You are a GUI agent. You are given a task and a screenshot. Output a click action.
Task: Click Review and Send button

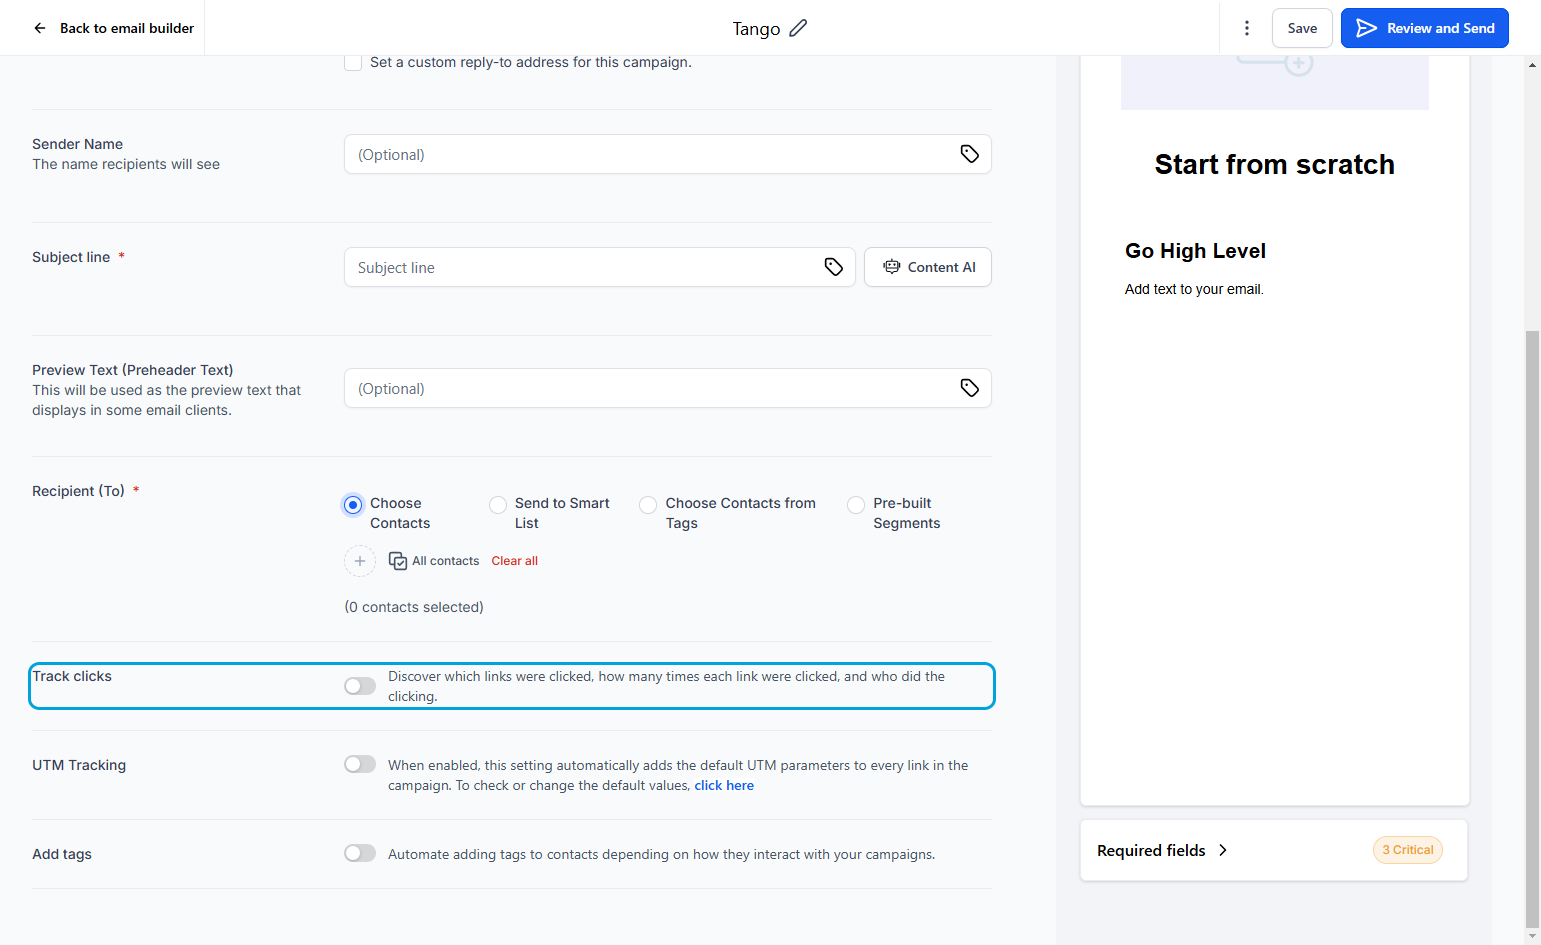click(1425, 28)
